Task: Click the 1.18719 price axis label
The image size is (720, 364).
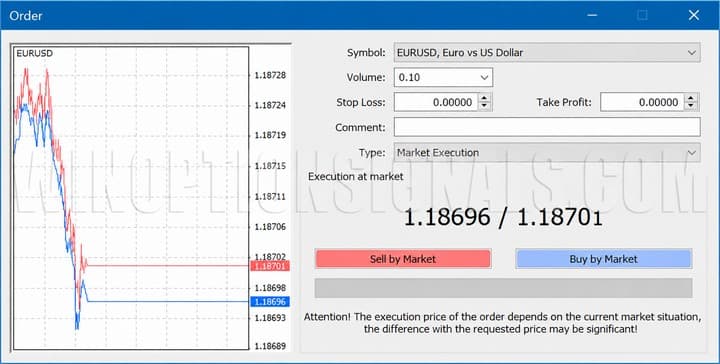Action: pos(270,135)
